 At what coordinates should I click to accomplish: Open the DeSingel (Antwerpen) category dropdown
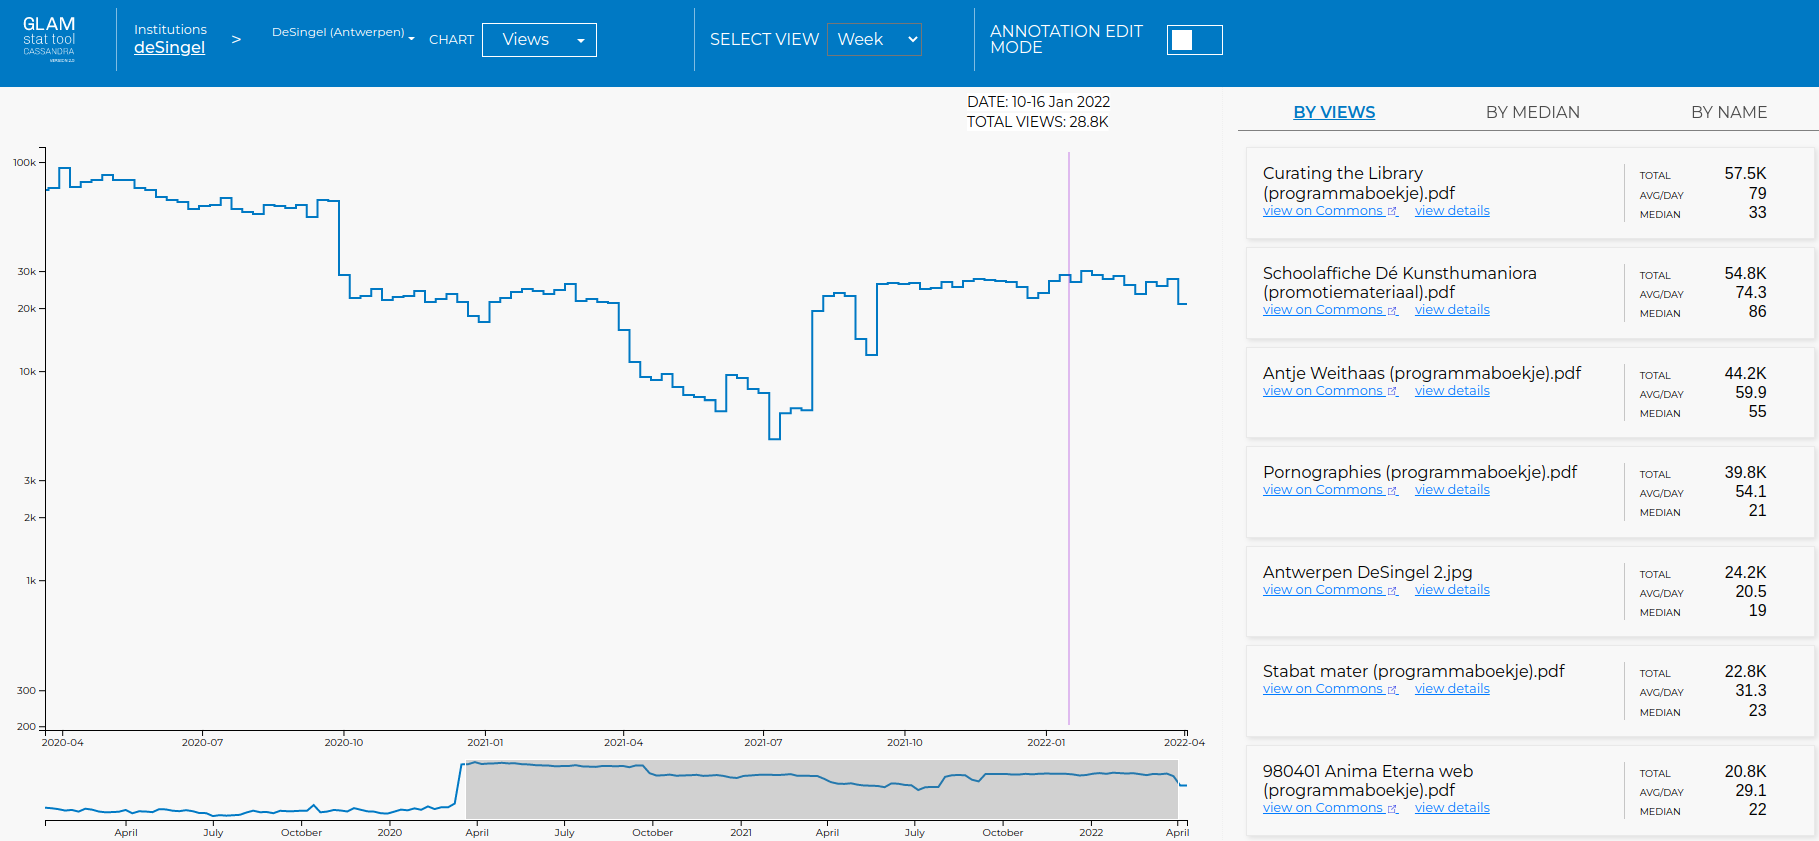click(343, 33)
